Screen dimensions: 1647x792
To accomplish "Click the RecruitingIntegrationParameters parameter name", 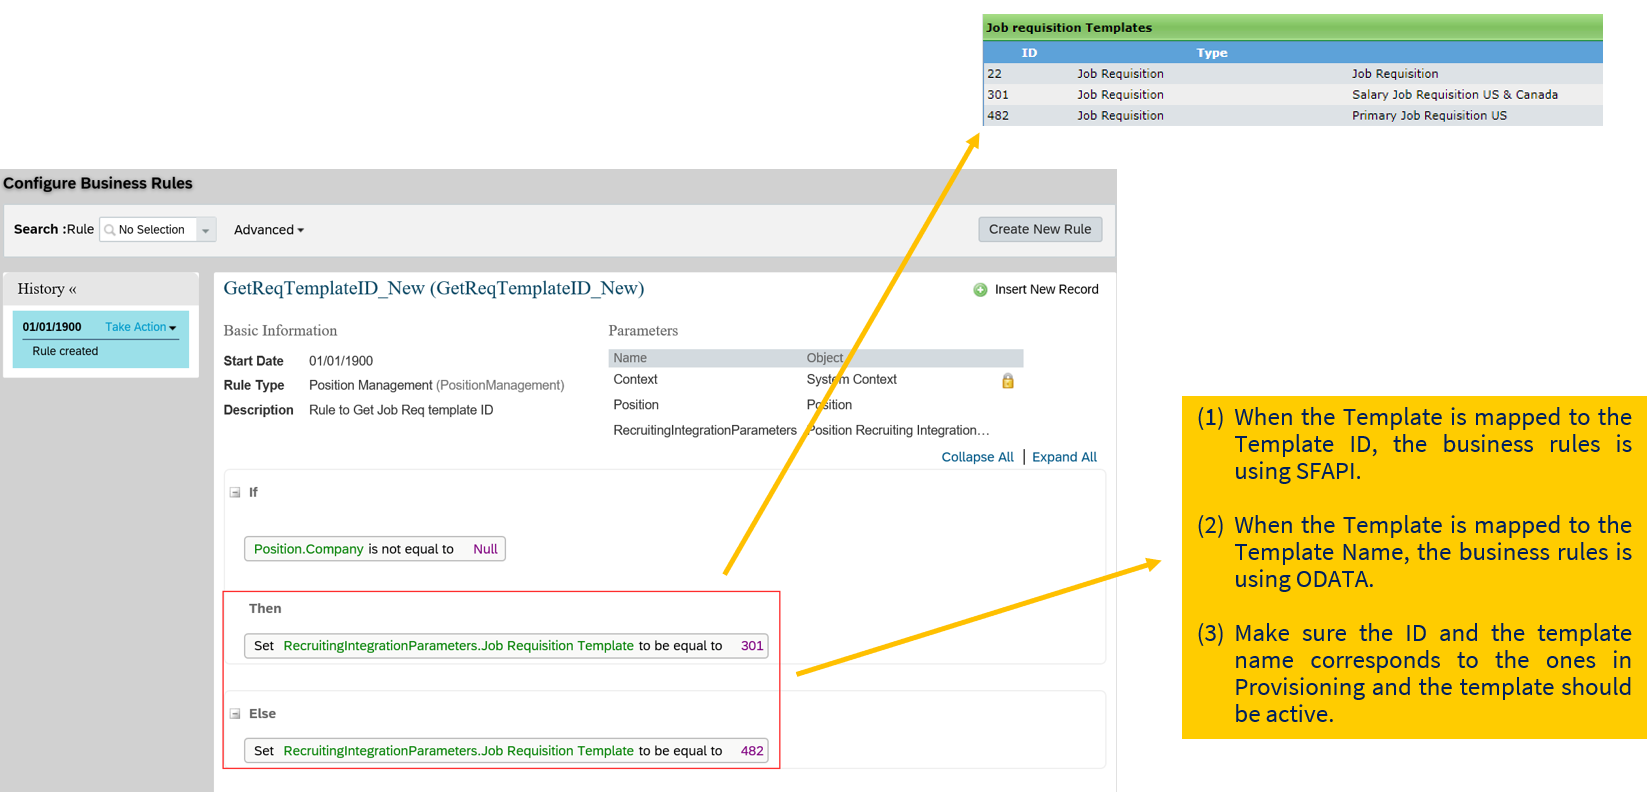I will (x=705, y=431).
